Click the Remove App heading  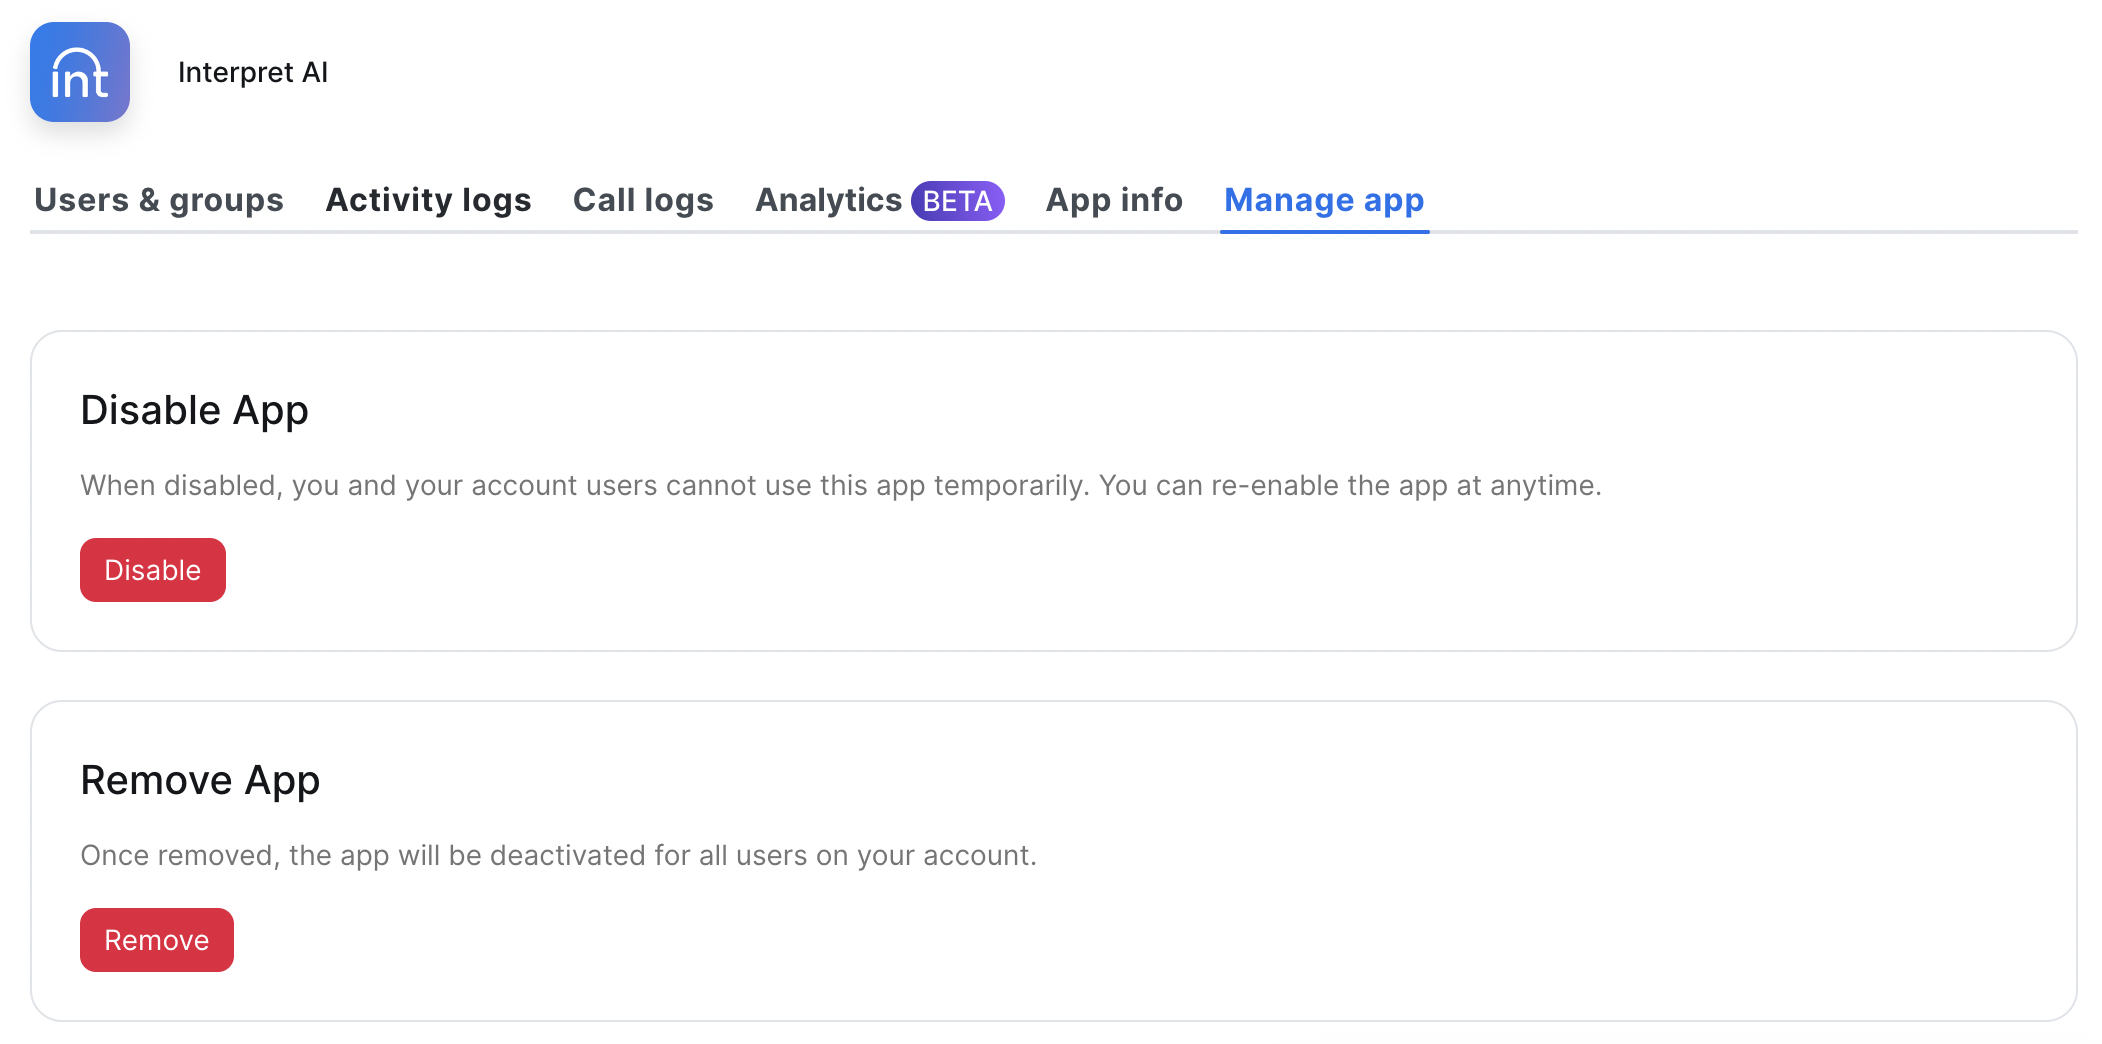200,780
